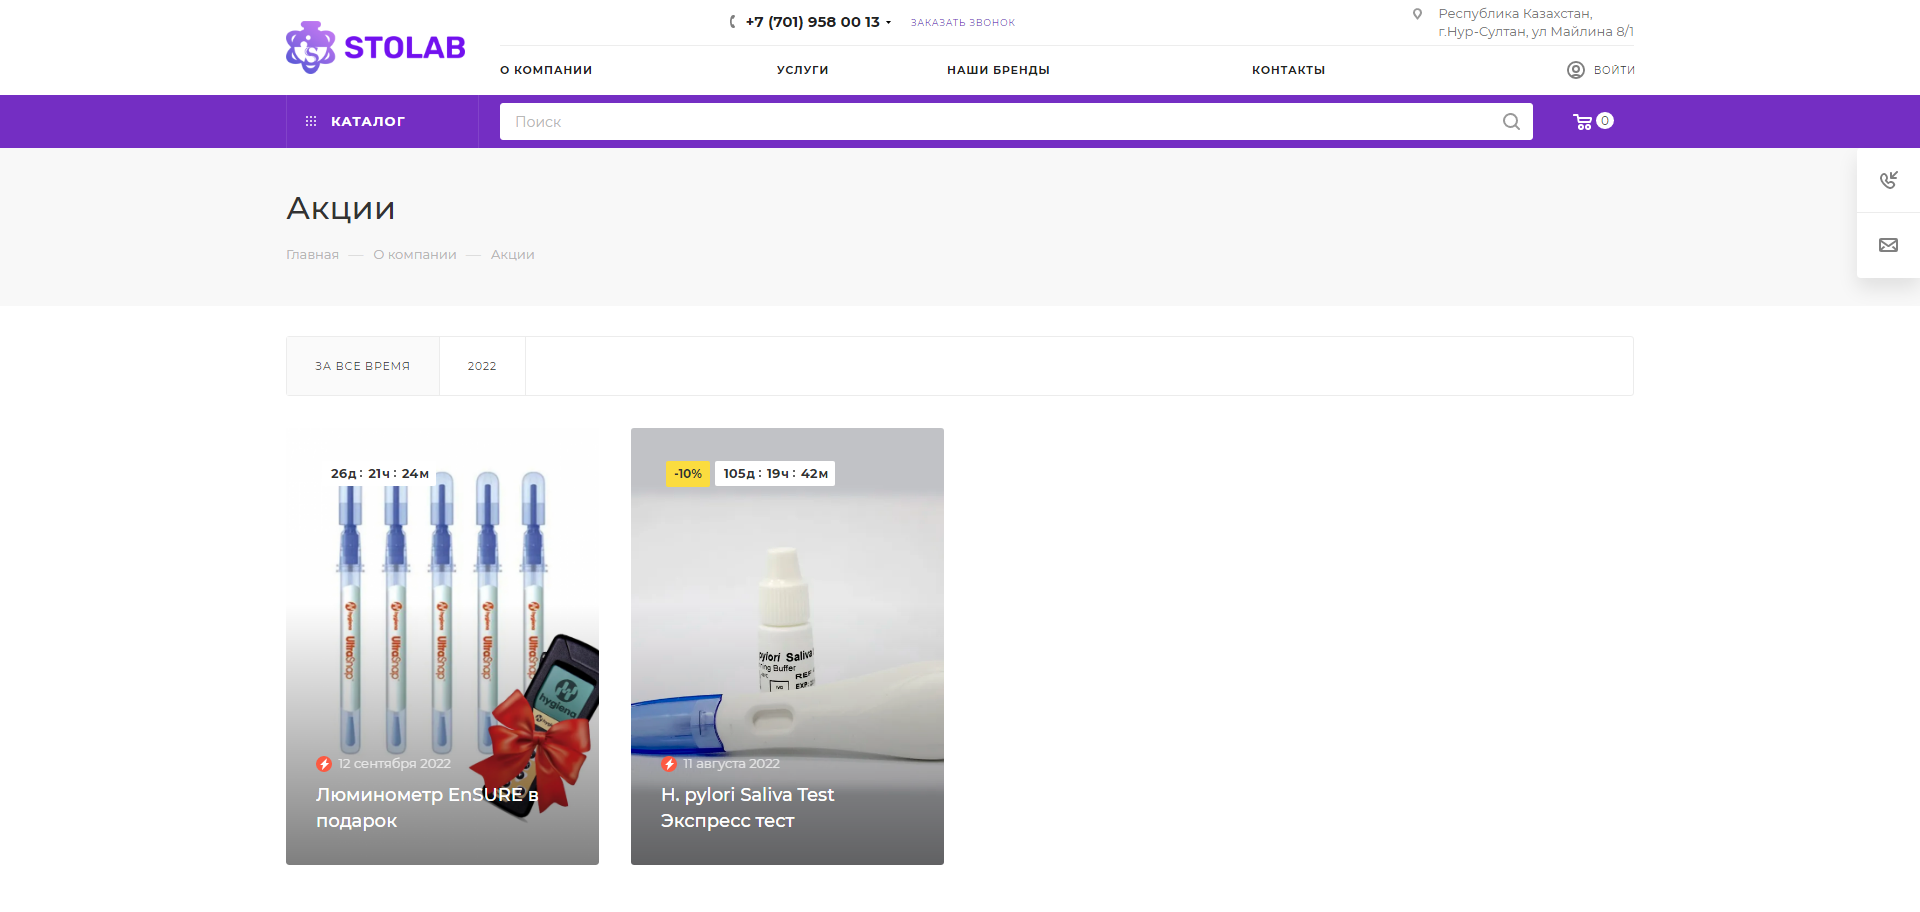This screenshot has height=912, width=1920.
Task: Click the side envelope message icon
Action: pyautogui.click(x=1888, y=245)
